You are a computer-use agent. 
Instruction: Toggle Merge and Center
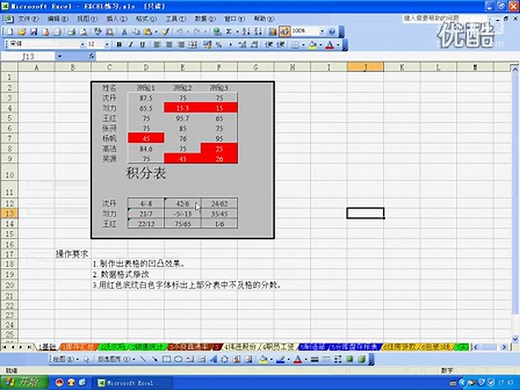[192, 44]
